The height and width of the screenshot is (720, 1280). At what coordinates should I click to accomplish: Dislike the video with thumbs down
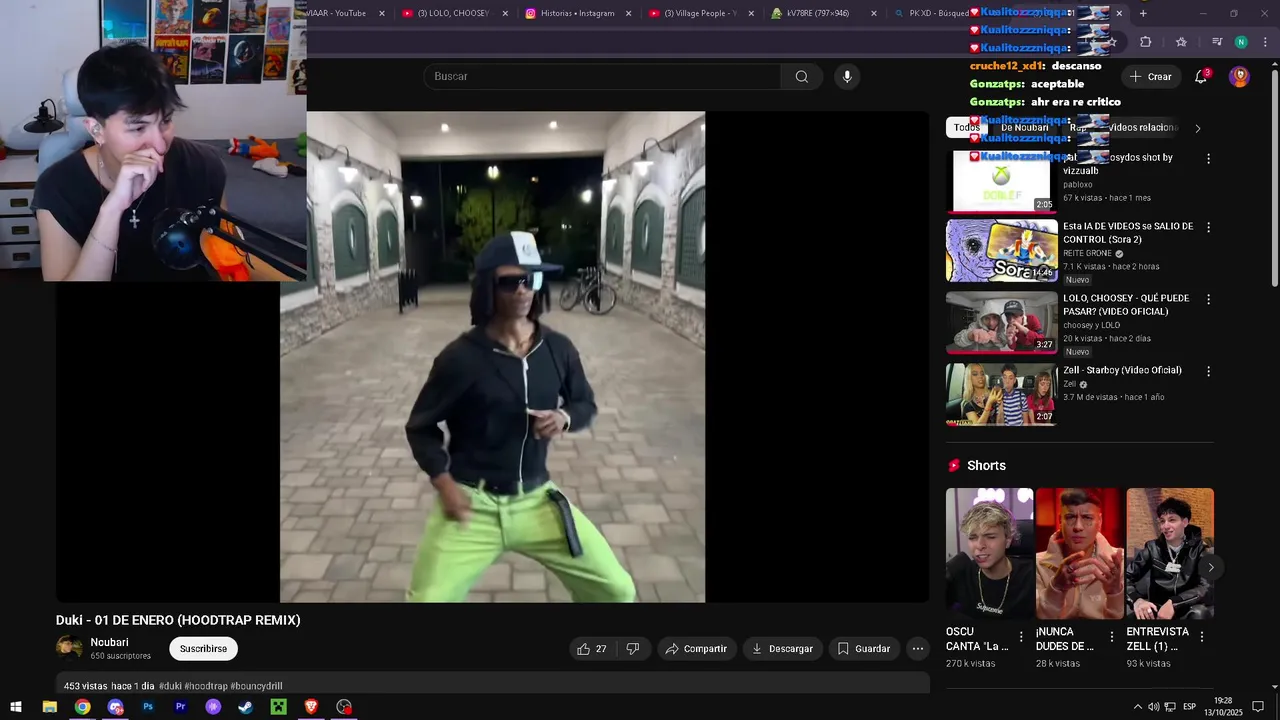click(633, 649)
